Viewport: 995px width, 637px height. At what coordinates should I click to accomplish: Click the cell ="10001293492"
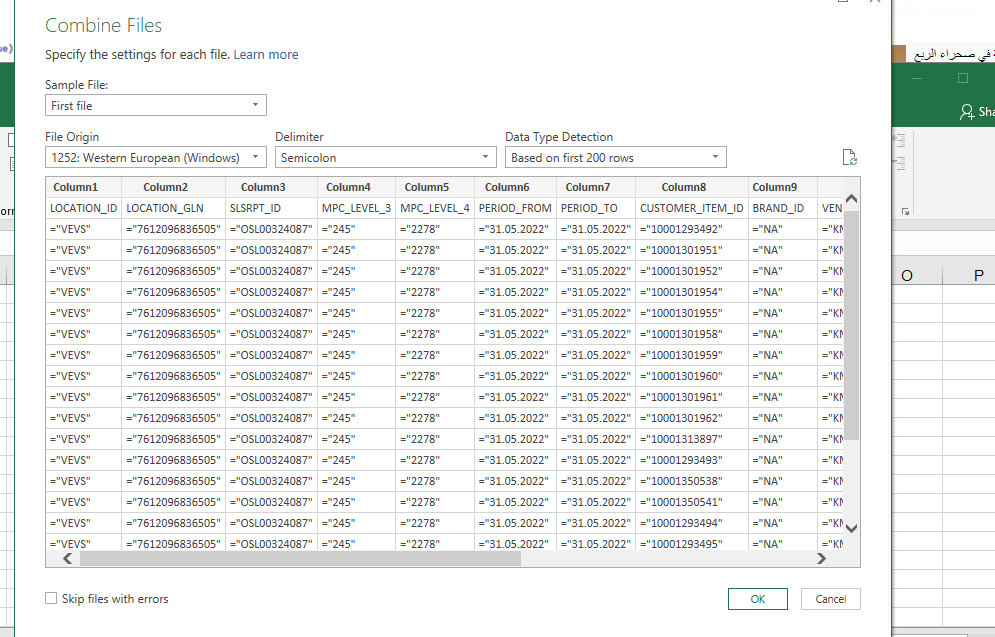[692, 229]
